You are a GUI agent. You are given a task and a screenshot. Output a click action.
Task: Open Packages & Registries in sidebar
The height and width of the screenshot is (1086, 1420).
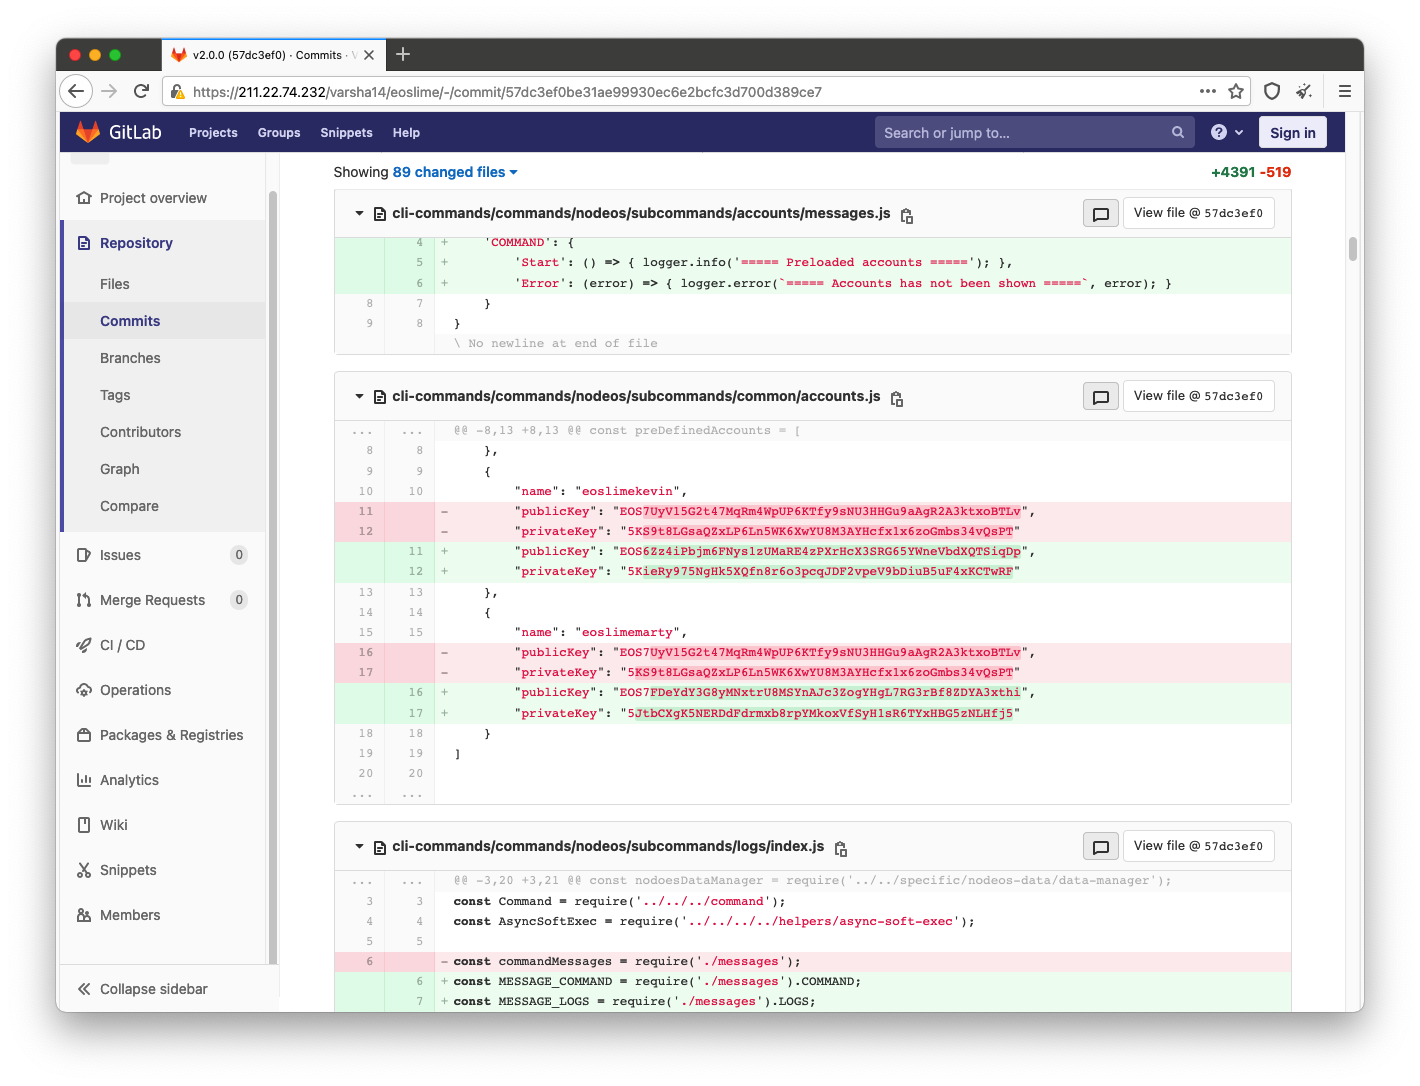point(171,735)
